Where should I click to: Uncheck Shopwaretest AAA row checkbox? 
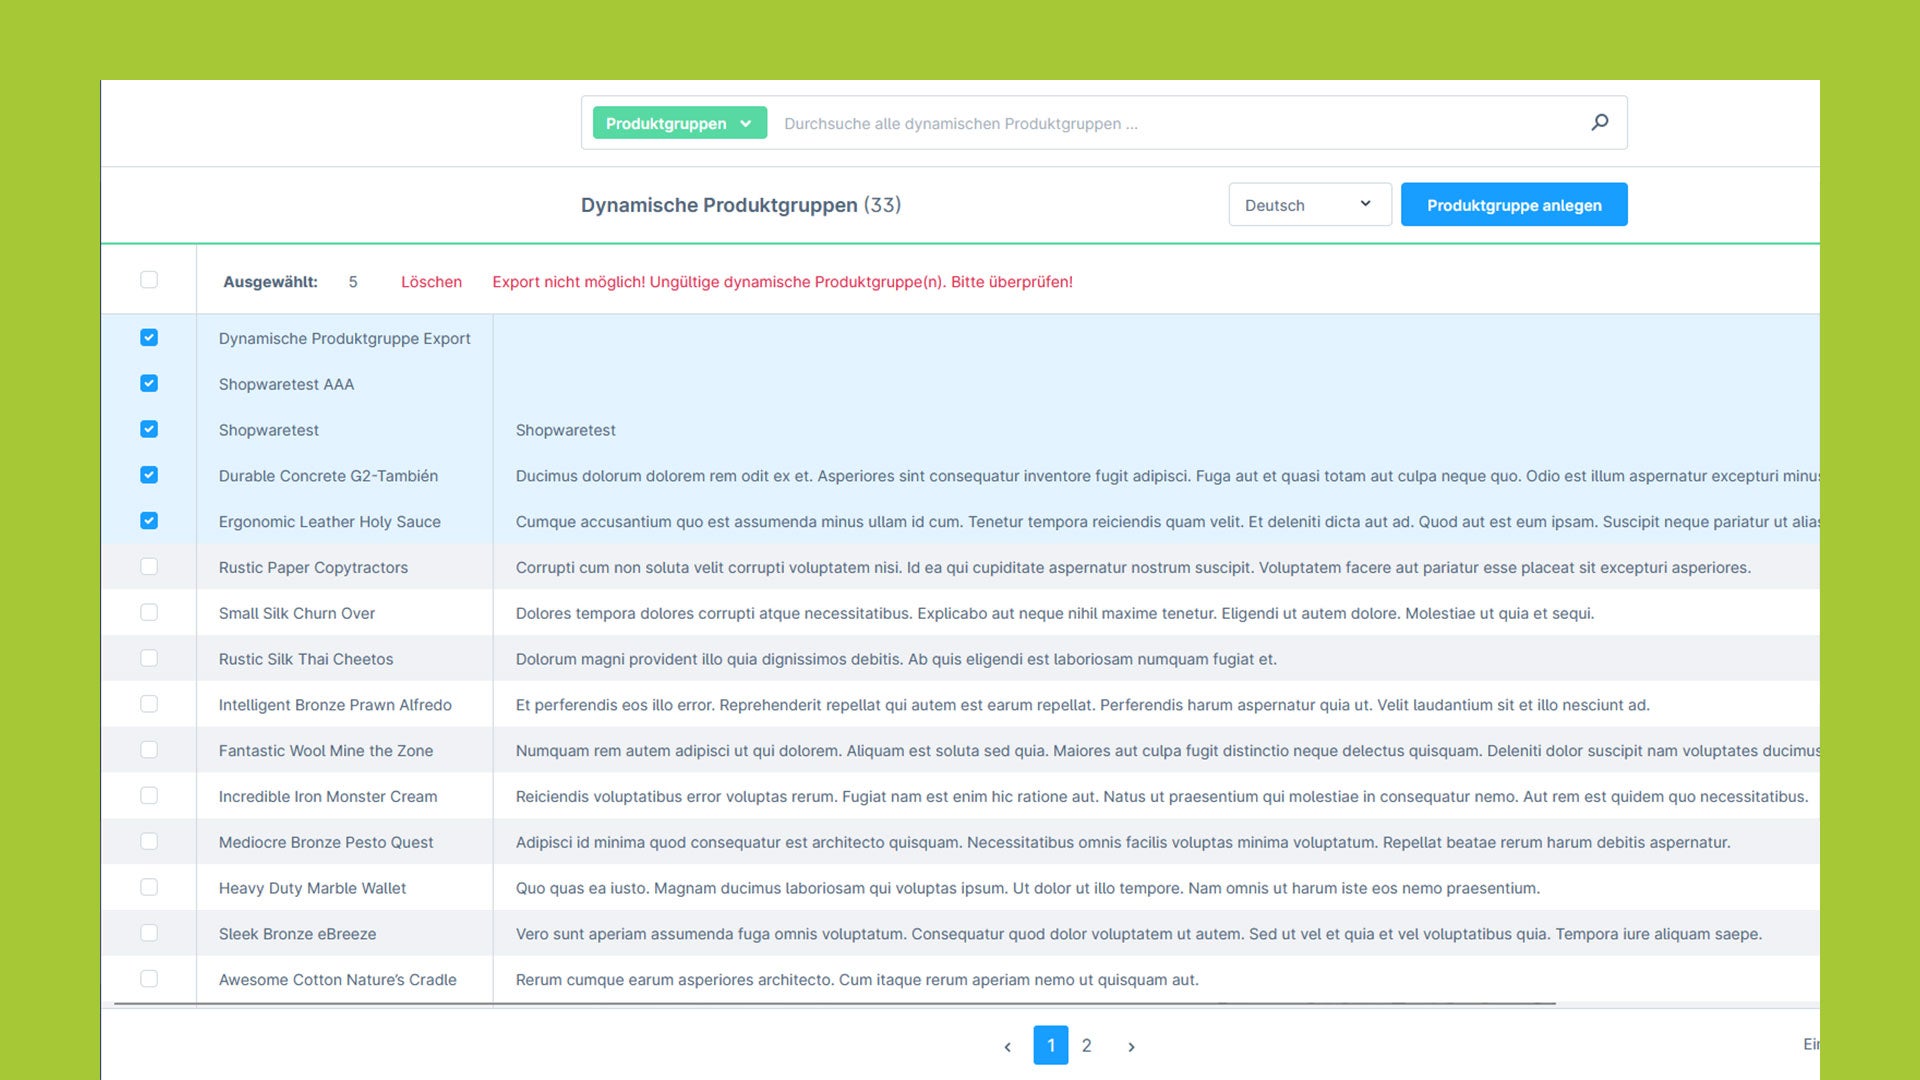coord(149,384)
